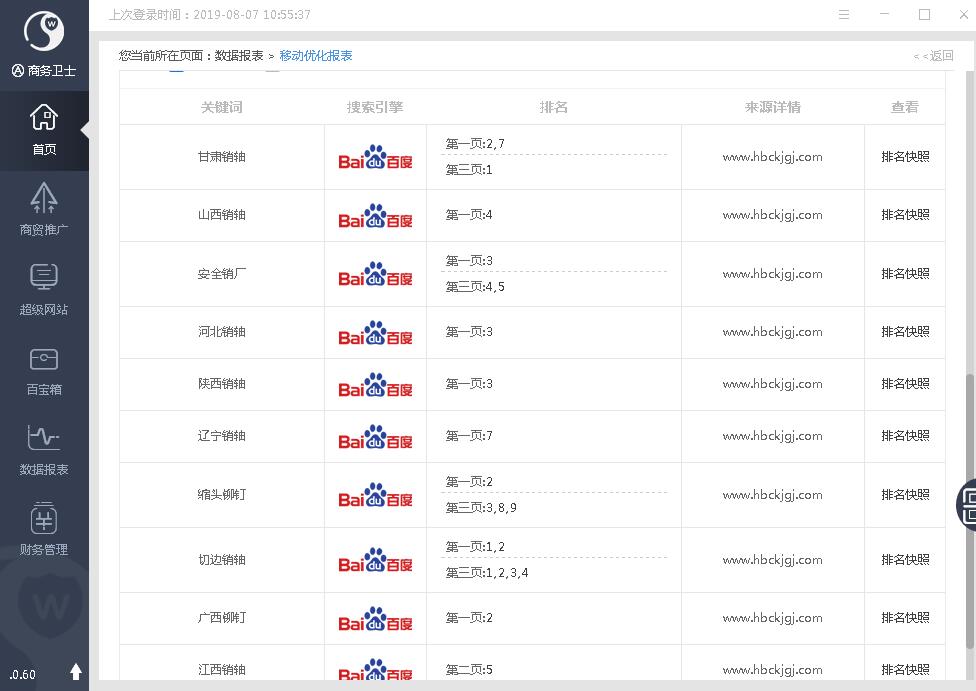View 排名快照 for 山西销轴
976x691 pixels.
point(905,215)
